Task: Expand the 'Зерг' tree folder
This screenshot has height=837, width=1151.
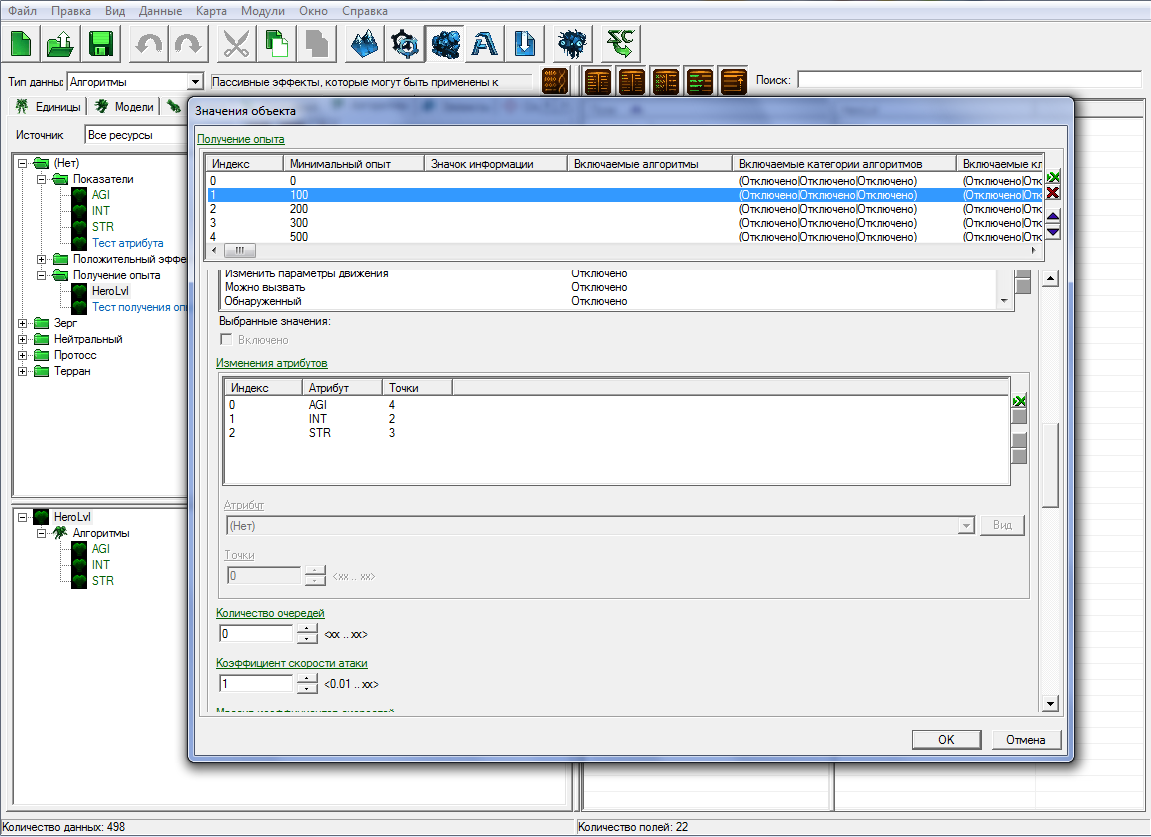Action: pyautogui.click(x=23, y=323)
